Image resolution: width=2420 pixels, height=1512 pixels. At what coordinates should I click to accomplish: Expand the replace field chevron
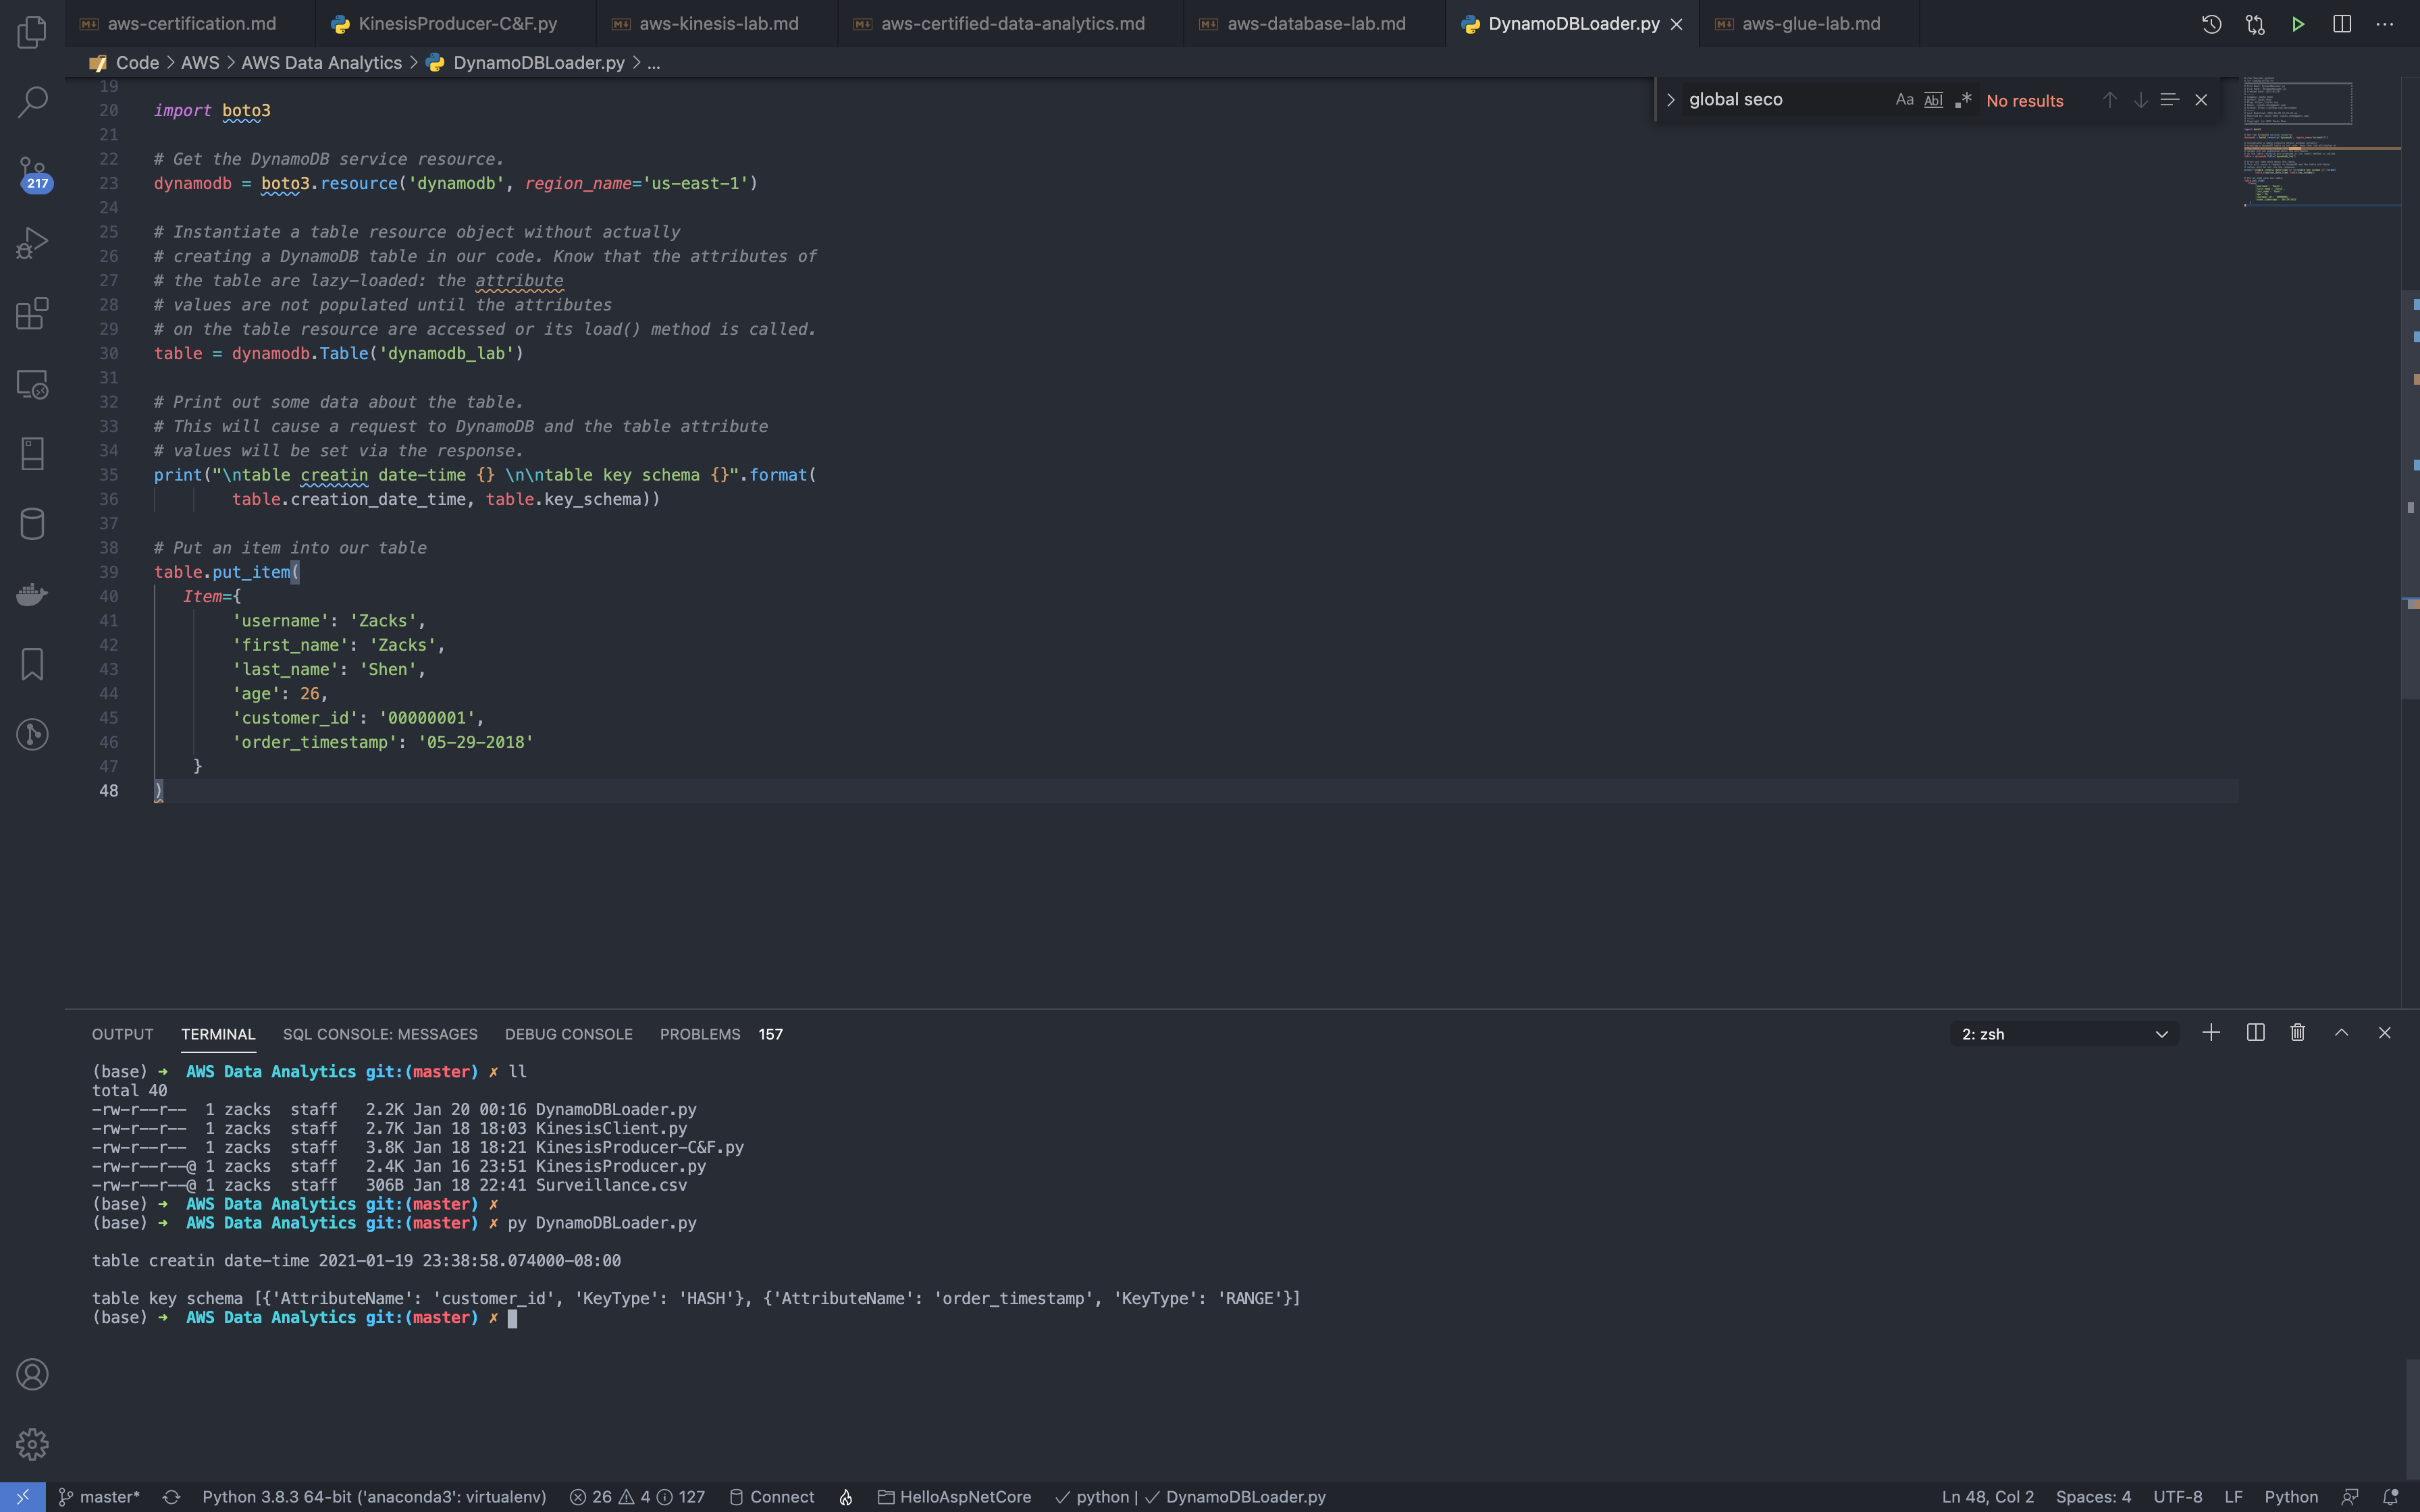1670,100
